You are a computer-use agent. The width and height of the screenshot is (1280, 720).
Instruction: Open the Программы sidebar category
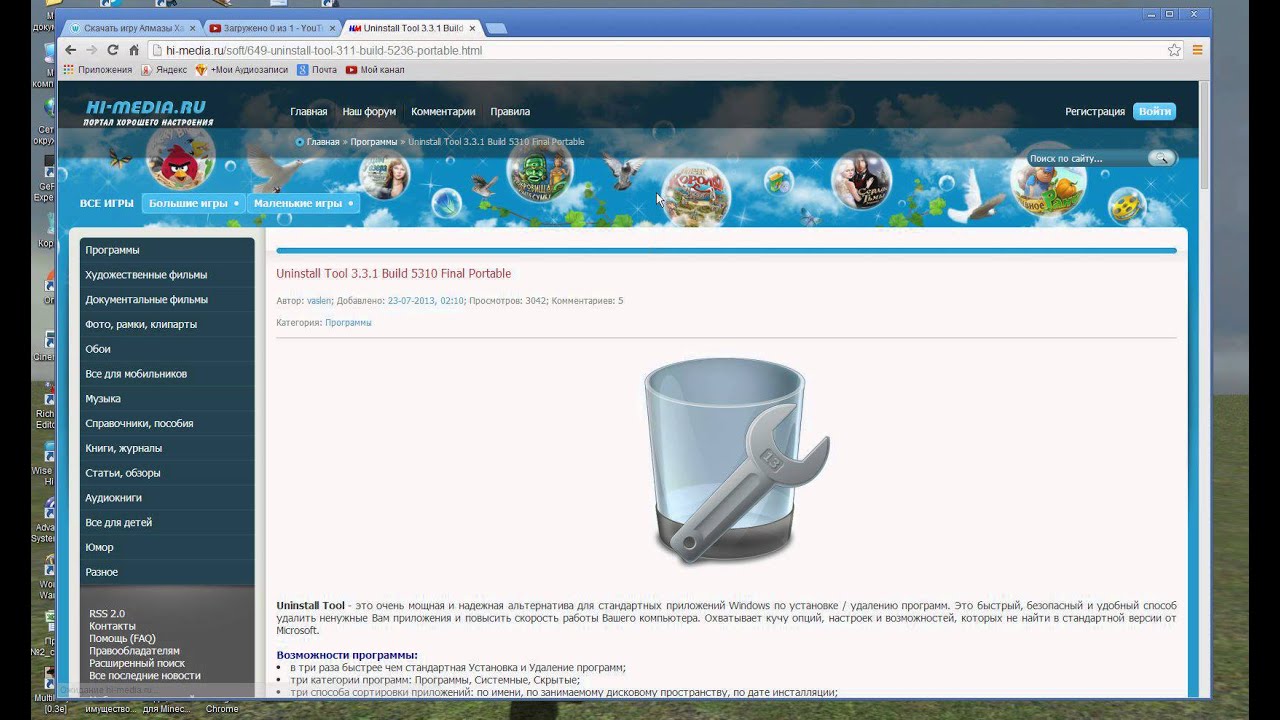click(167, 250)
